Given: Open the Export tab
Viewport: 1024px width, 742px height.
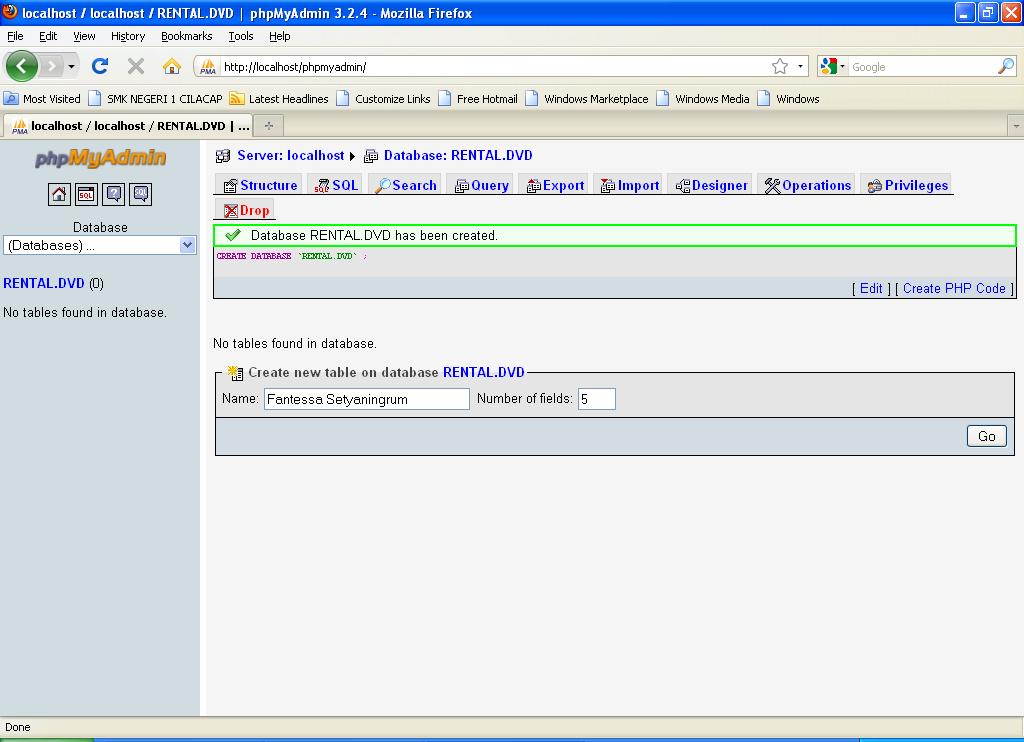Looking at the screenshot, I should click(x=555, y=186).
